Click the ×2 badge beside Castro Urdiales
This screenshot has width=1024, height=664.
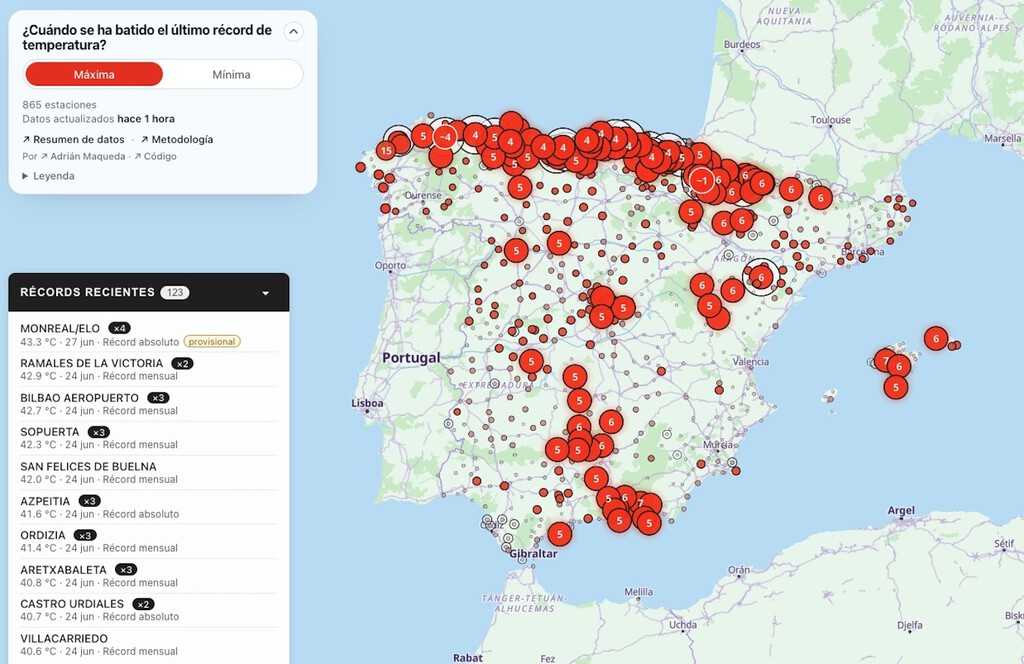(143, 605)
